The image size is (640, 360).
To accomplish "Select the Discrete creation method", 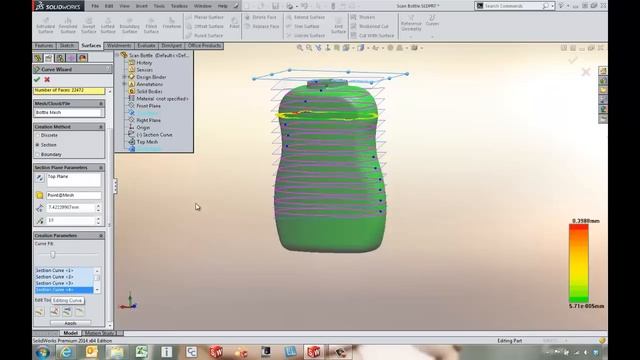I will click(38, 135).
